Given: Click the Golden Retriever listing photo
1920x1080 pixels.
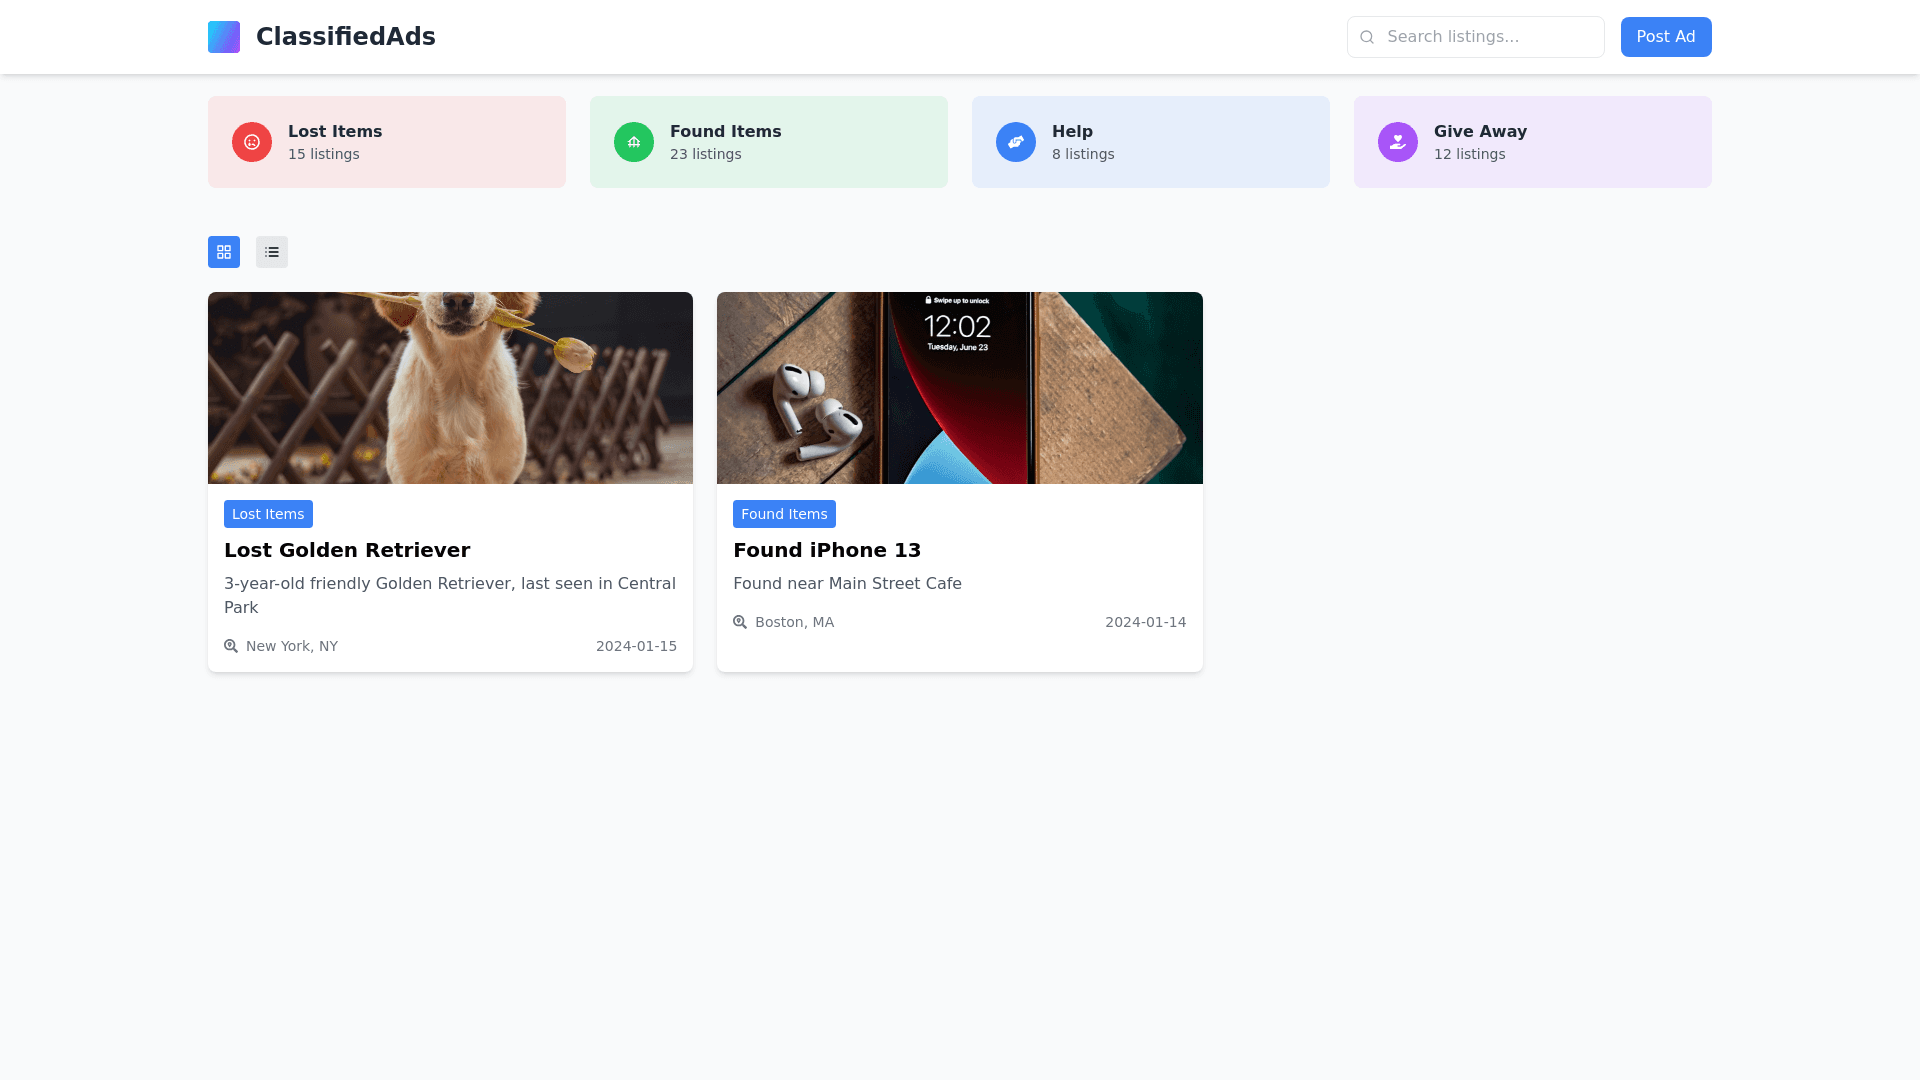Looking at the screenshot, I should pos(449,388).
